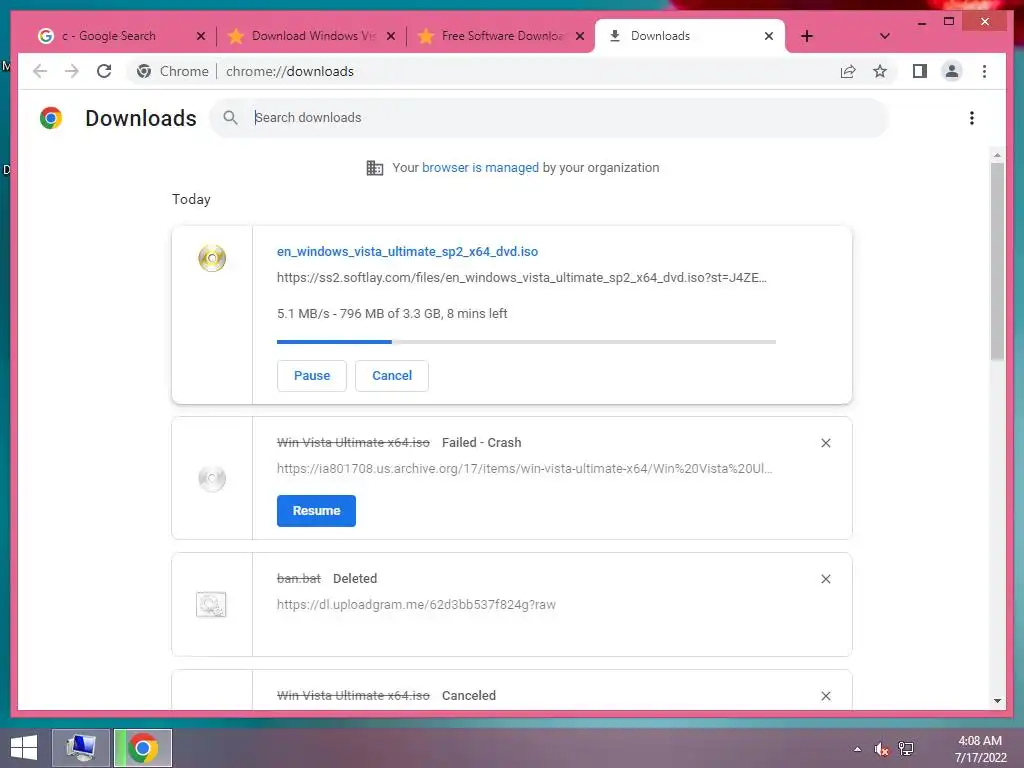This screenshot has height=768, width=1024.
Task: Switch to the Google Search tab
Action: pos(109,36)
